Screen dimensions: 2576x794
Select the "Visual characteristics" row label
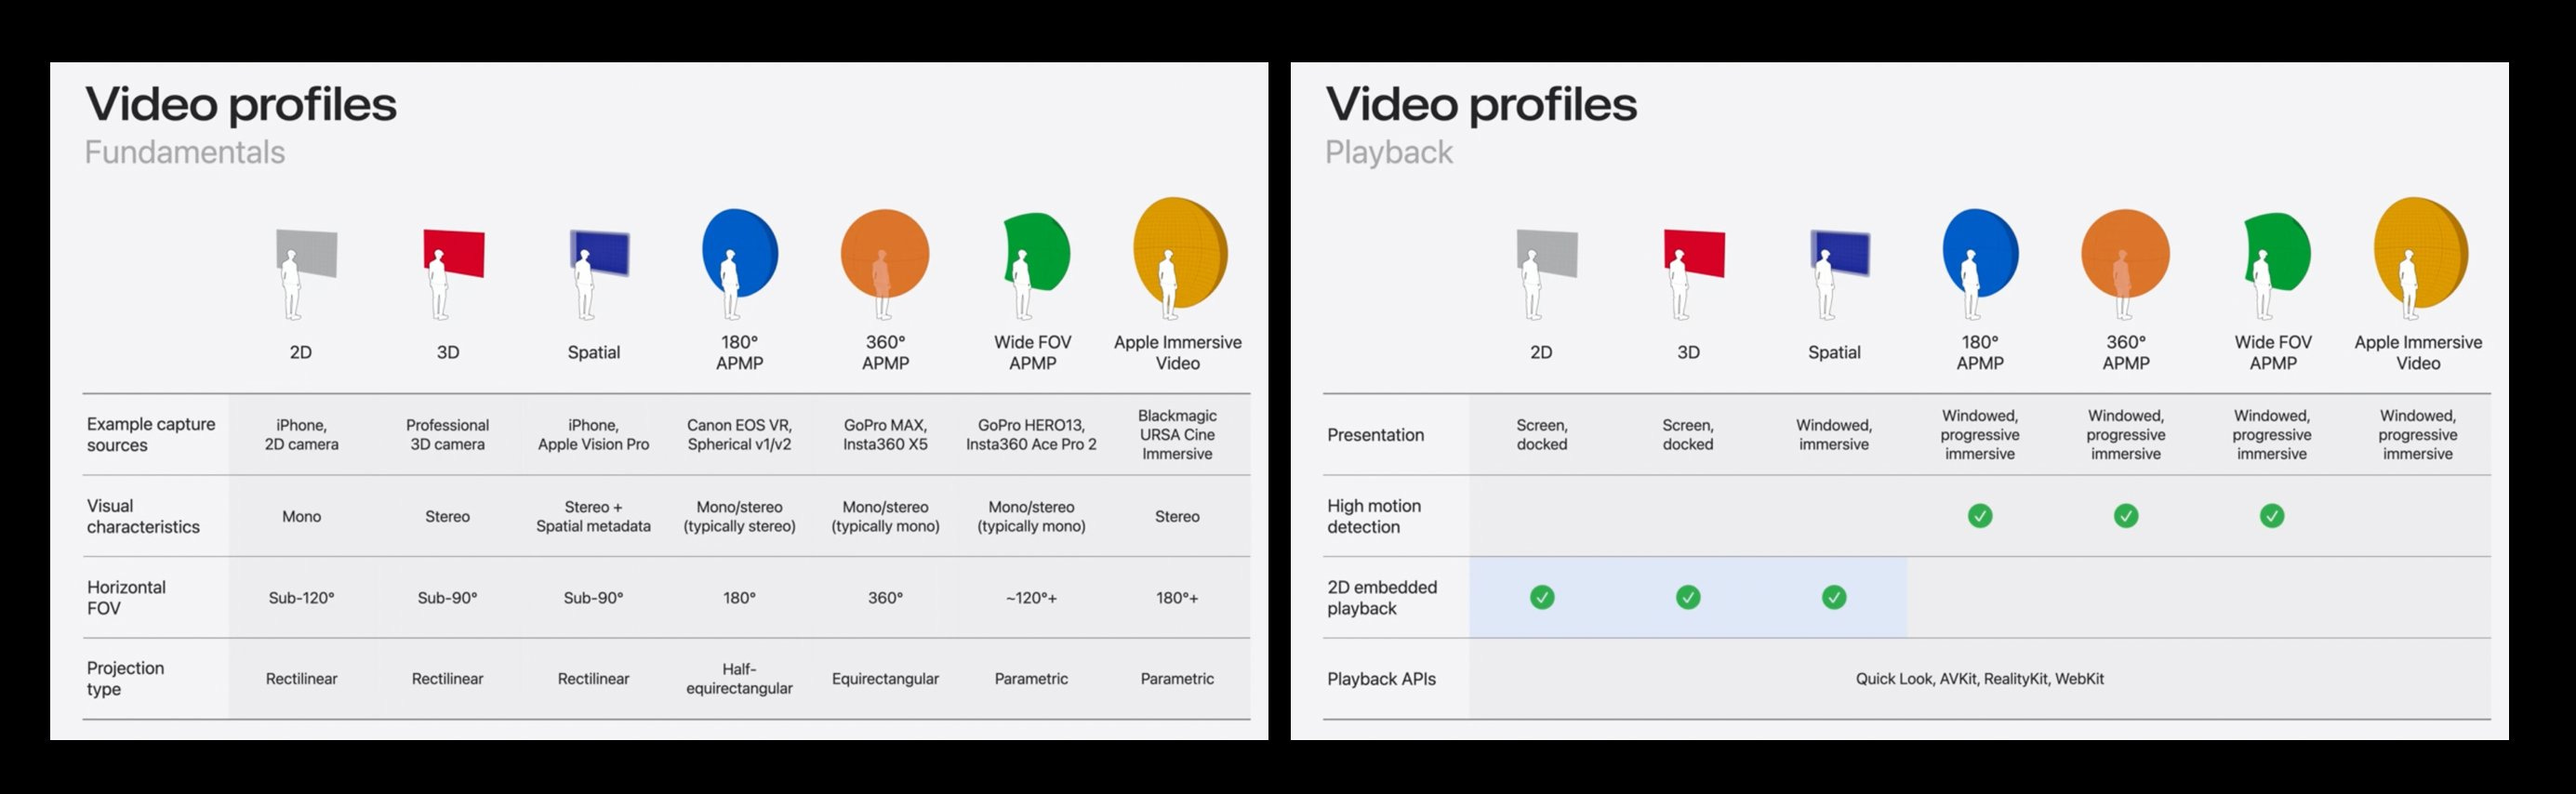(143, 516)
